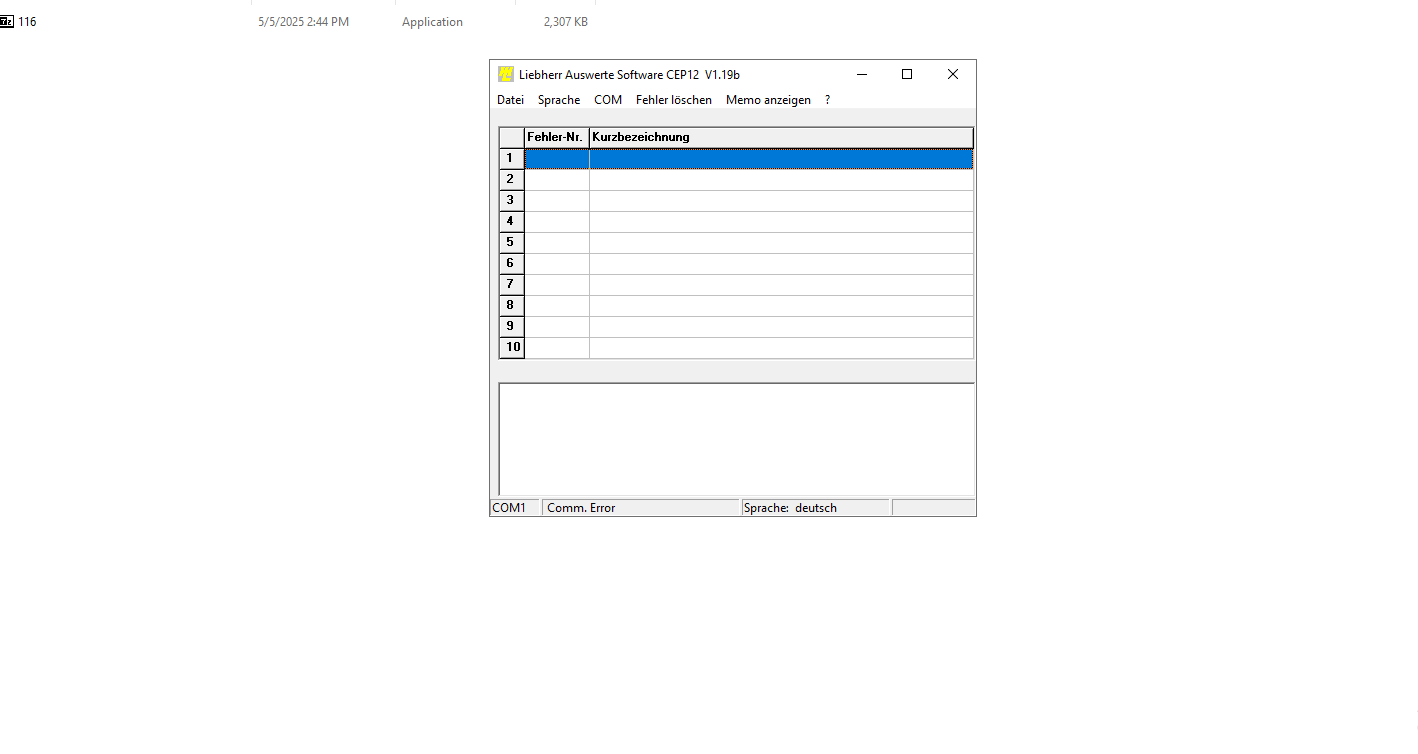Open the COM menu
Viewport: 1418px width, 754px height.
coord(608,100)
